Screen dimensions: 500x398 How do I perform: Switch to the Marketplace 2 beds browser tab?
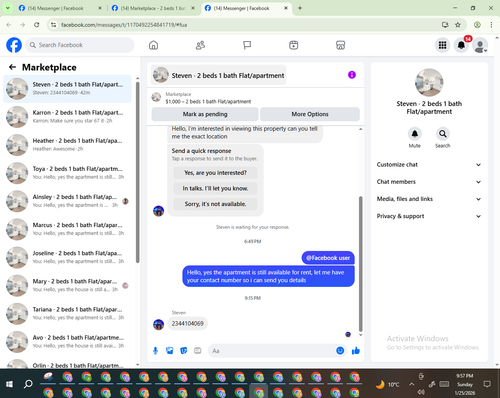[153, 8]
